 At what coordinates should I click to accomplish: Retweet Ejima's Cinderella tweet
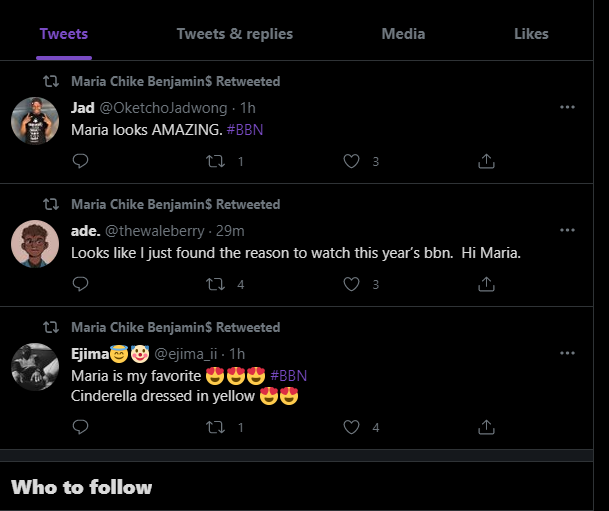tap(216, 427)
